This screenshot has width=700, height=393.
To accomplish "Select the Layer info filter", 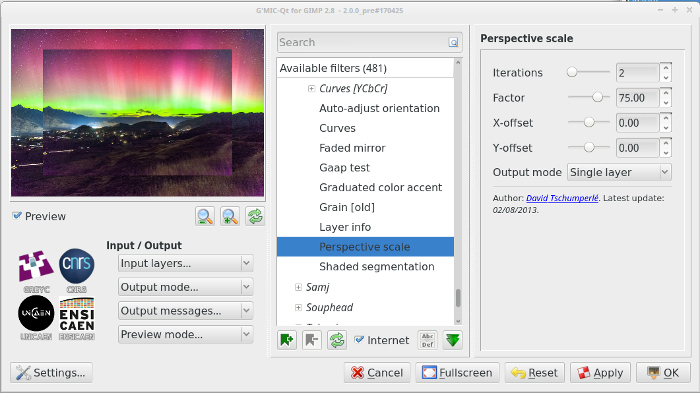I will point(345,227).
